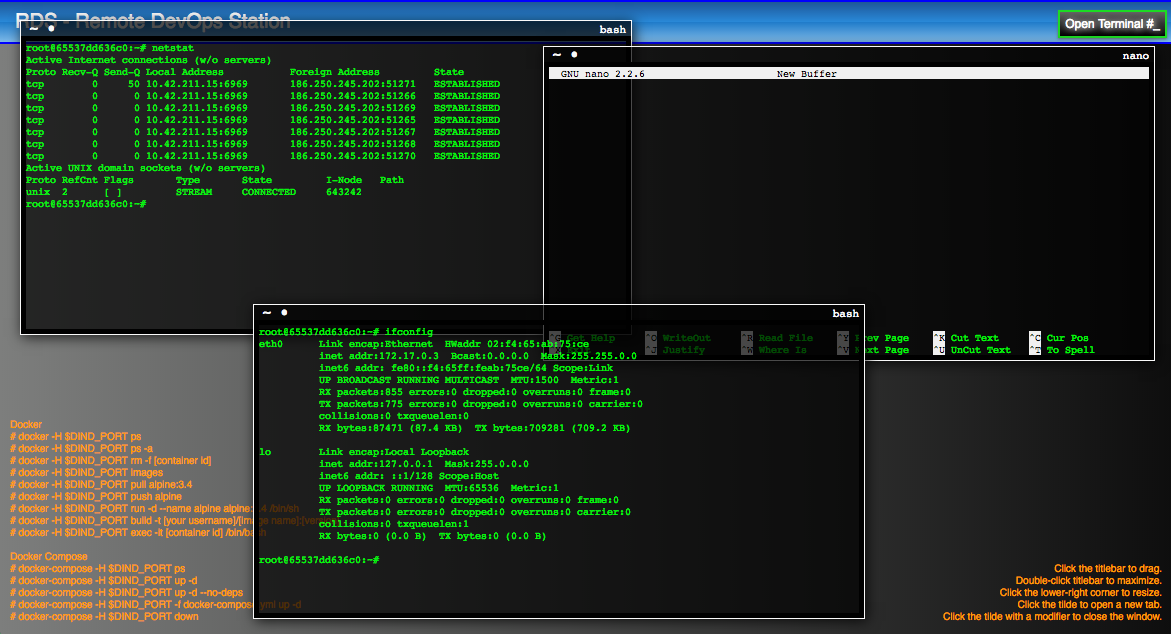This screenshot has width=1171, height=634.
Task: Click the eth0 interface label
Action: pos(271,344)
